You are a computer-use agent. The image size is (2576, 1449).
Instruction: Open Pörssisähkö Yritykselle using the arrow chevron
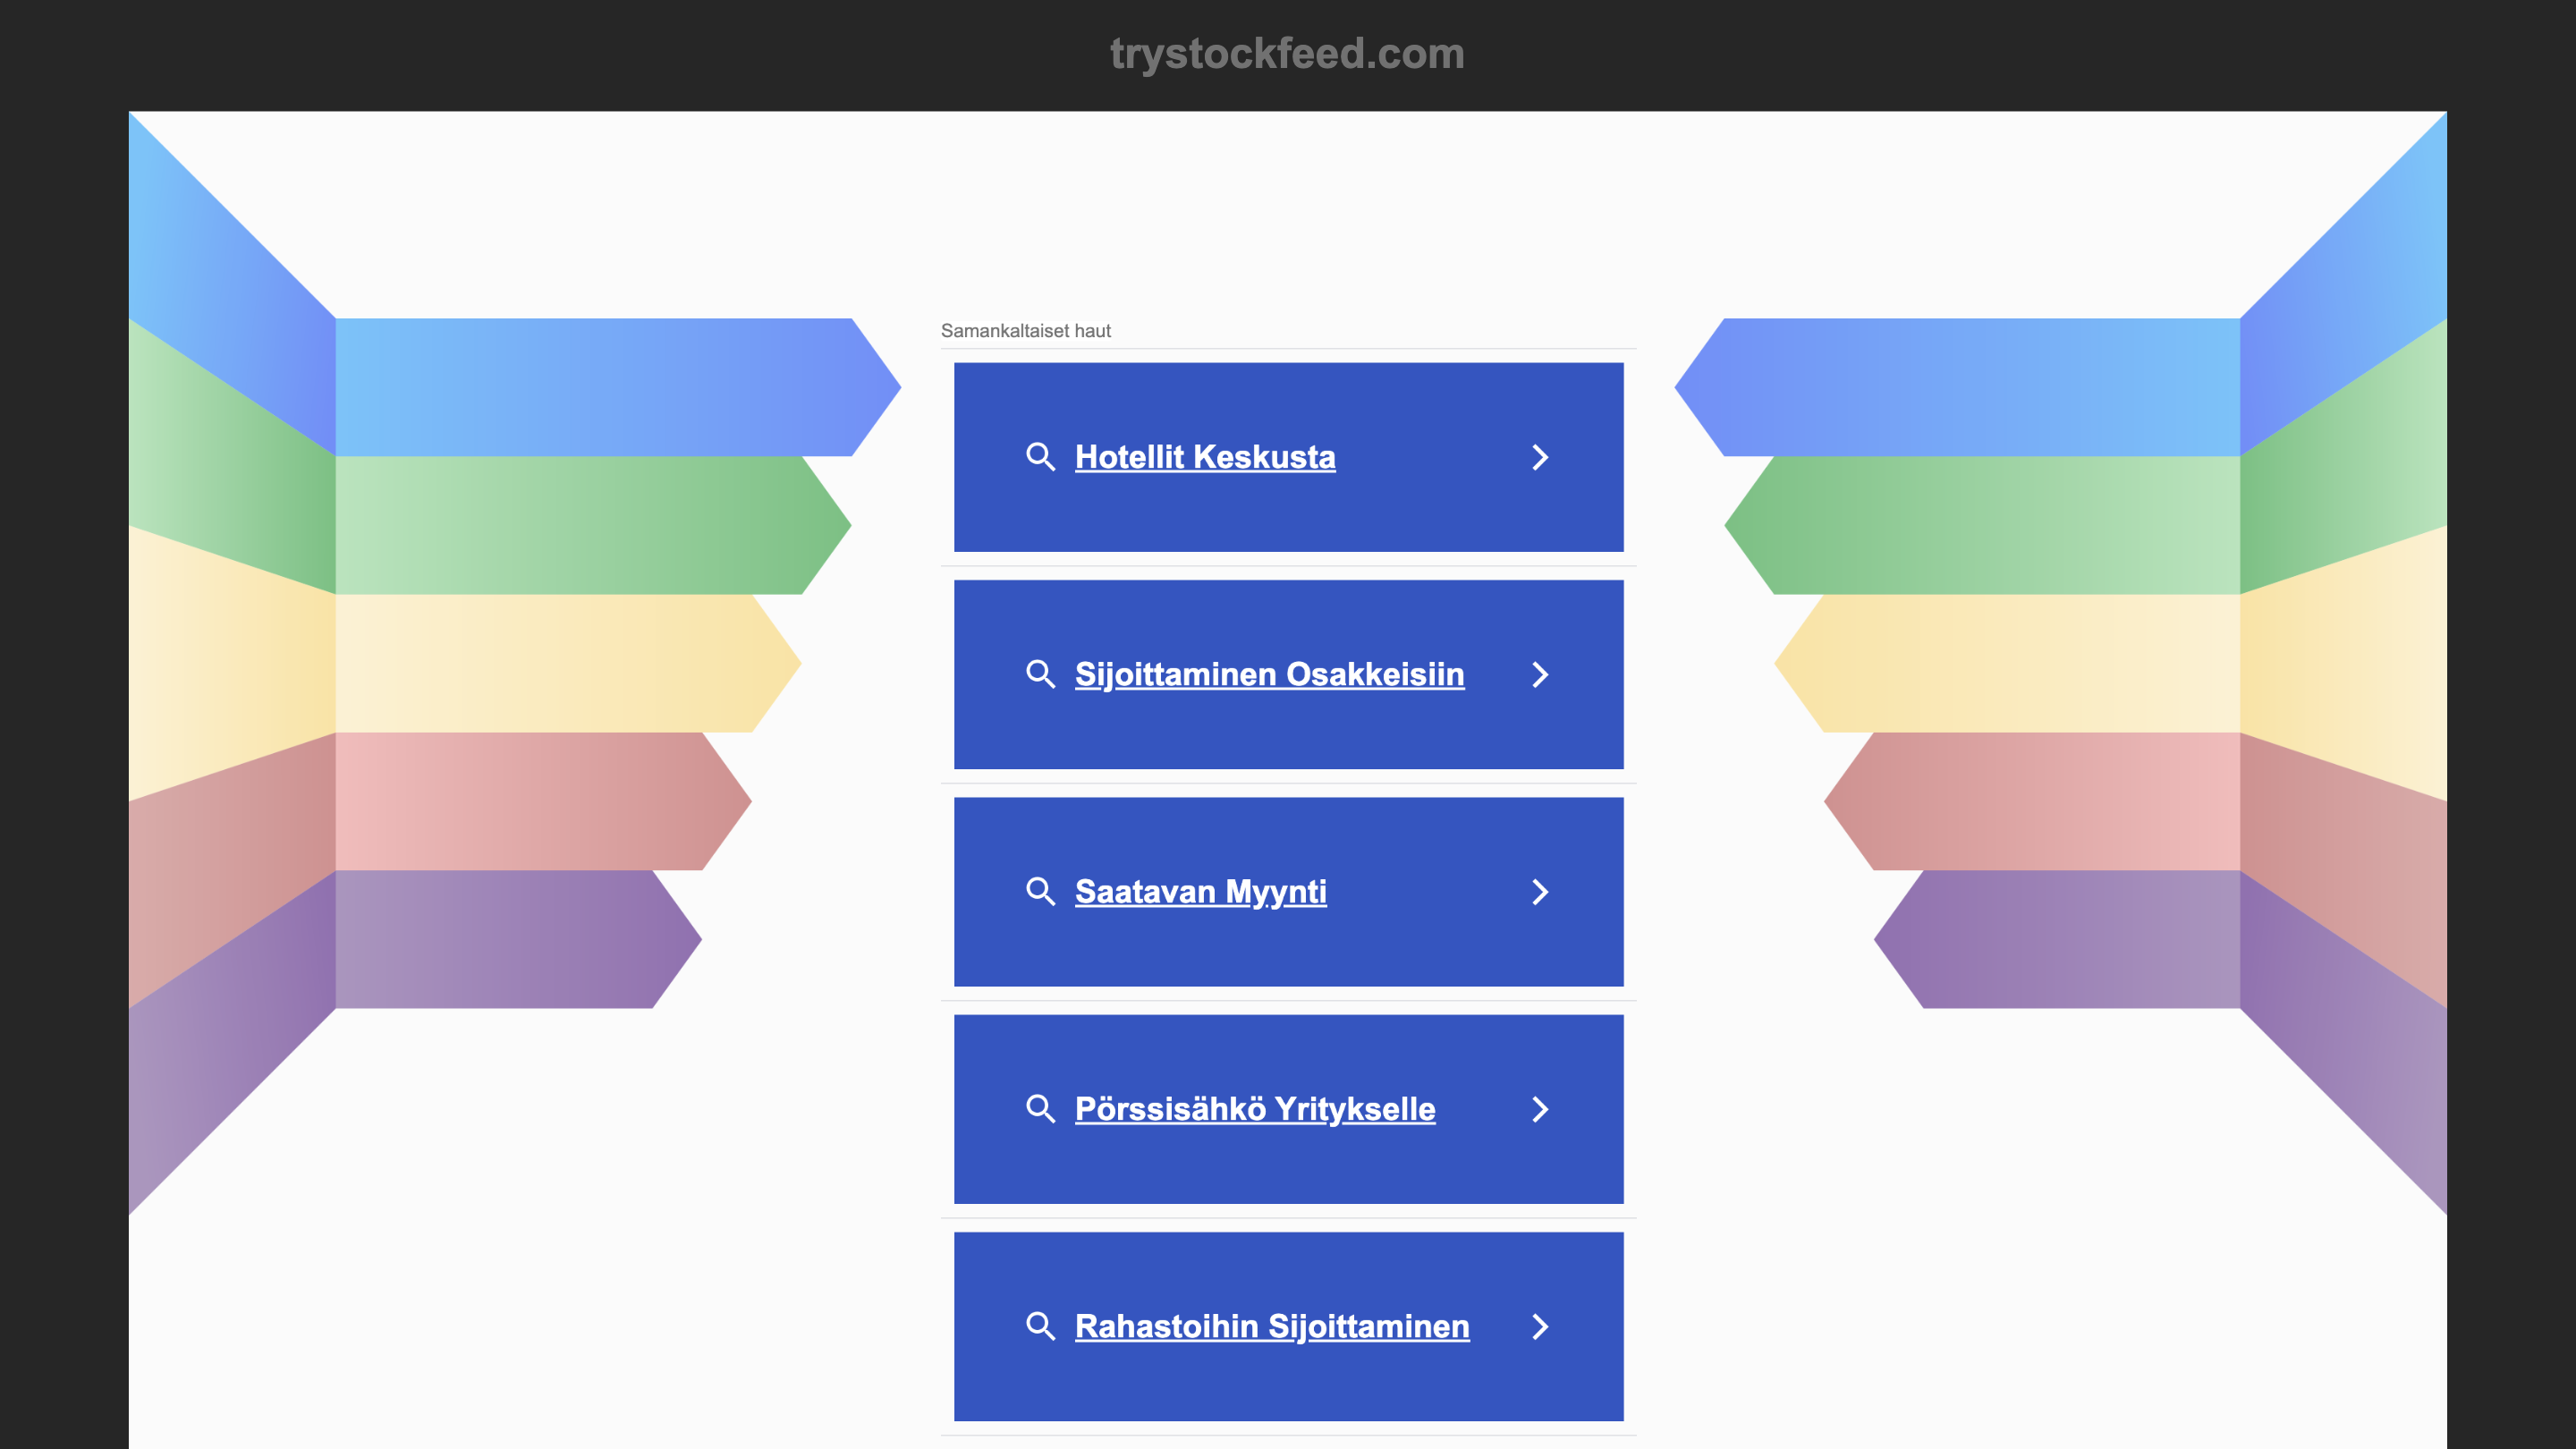(x=1540, y=1108)
